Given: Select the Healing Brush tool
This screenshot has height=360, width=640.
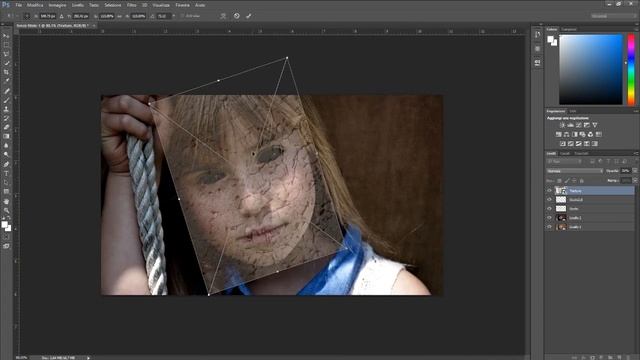Looking at the screenshot, I should (x=6, y=91).
